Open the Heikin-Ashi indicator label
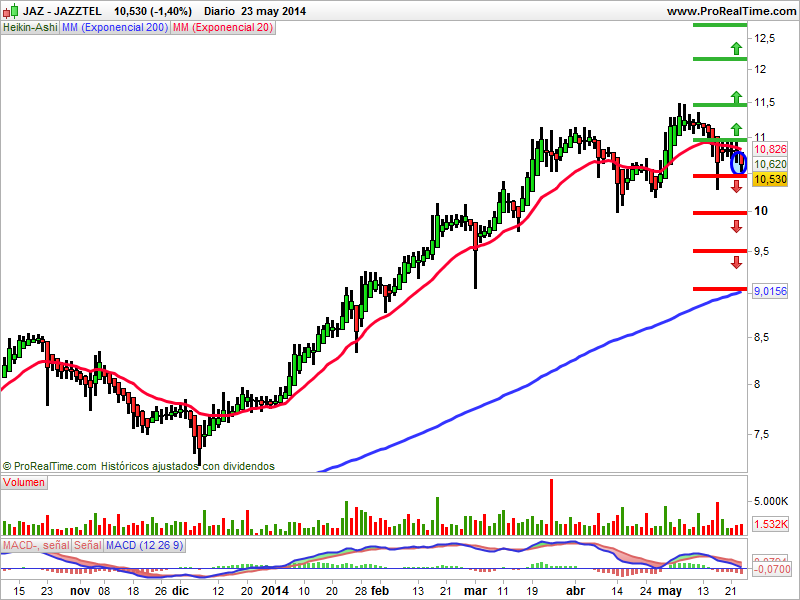800x600 pixels. (x=30, y=28)
